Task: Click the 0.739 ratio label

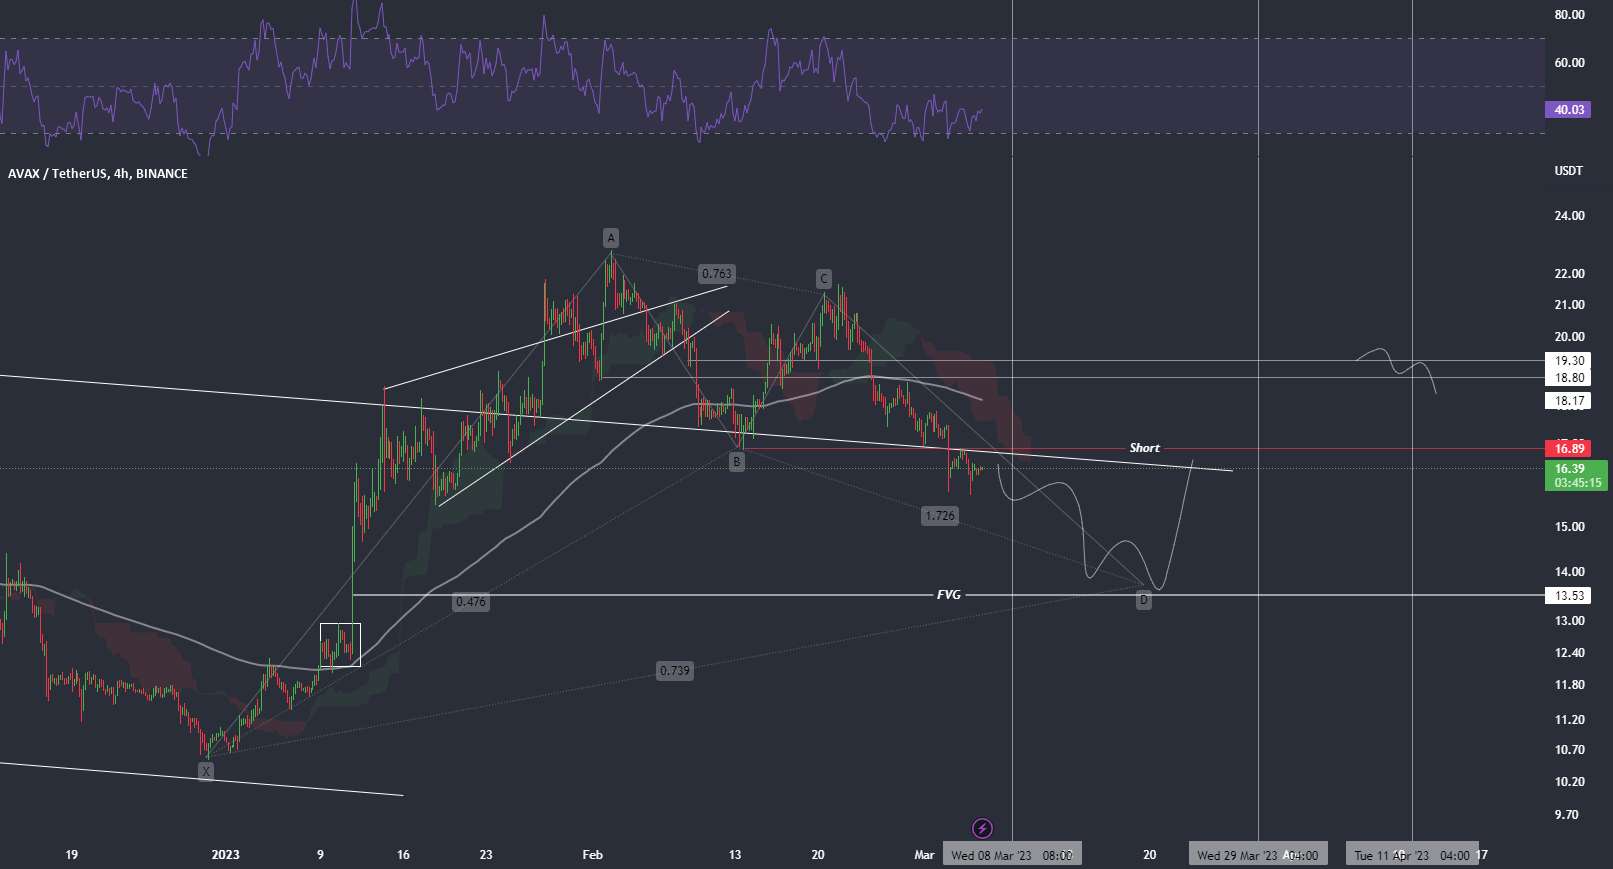Action: click(675, 671)
